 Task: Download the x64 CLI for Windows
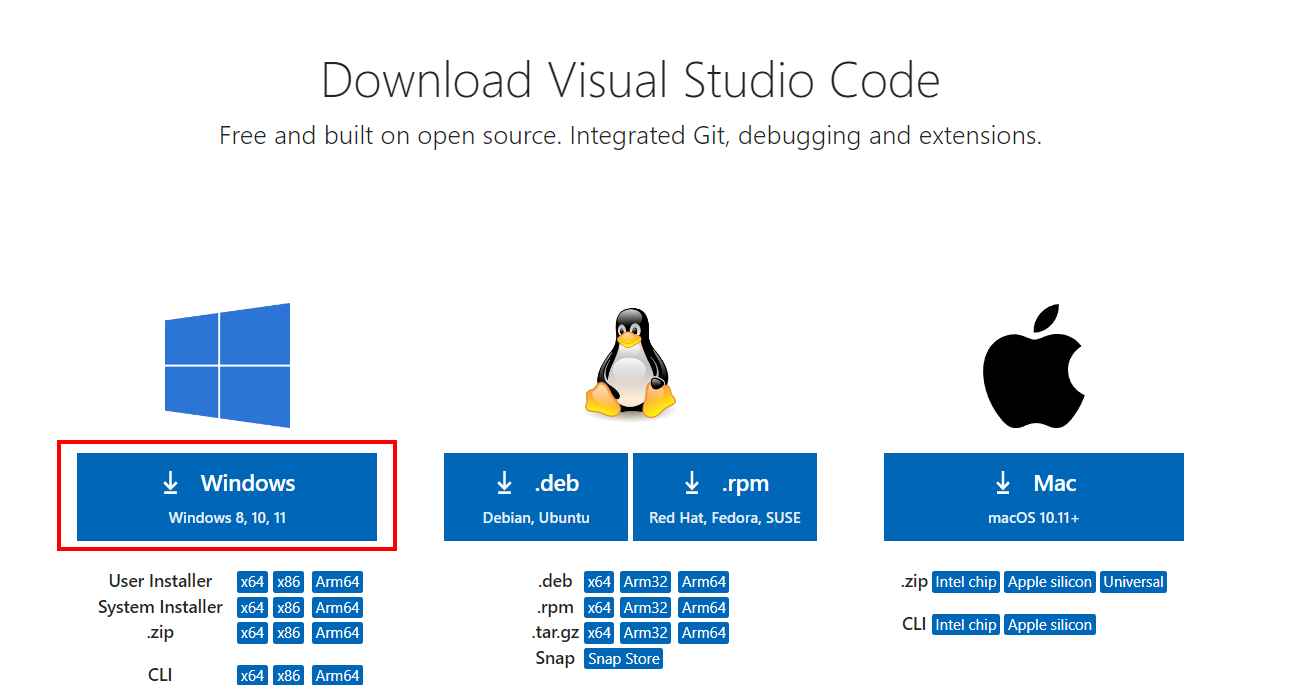pos(252,675)
